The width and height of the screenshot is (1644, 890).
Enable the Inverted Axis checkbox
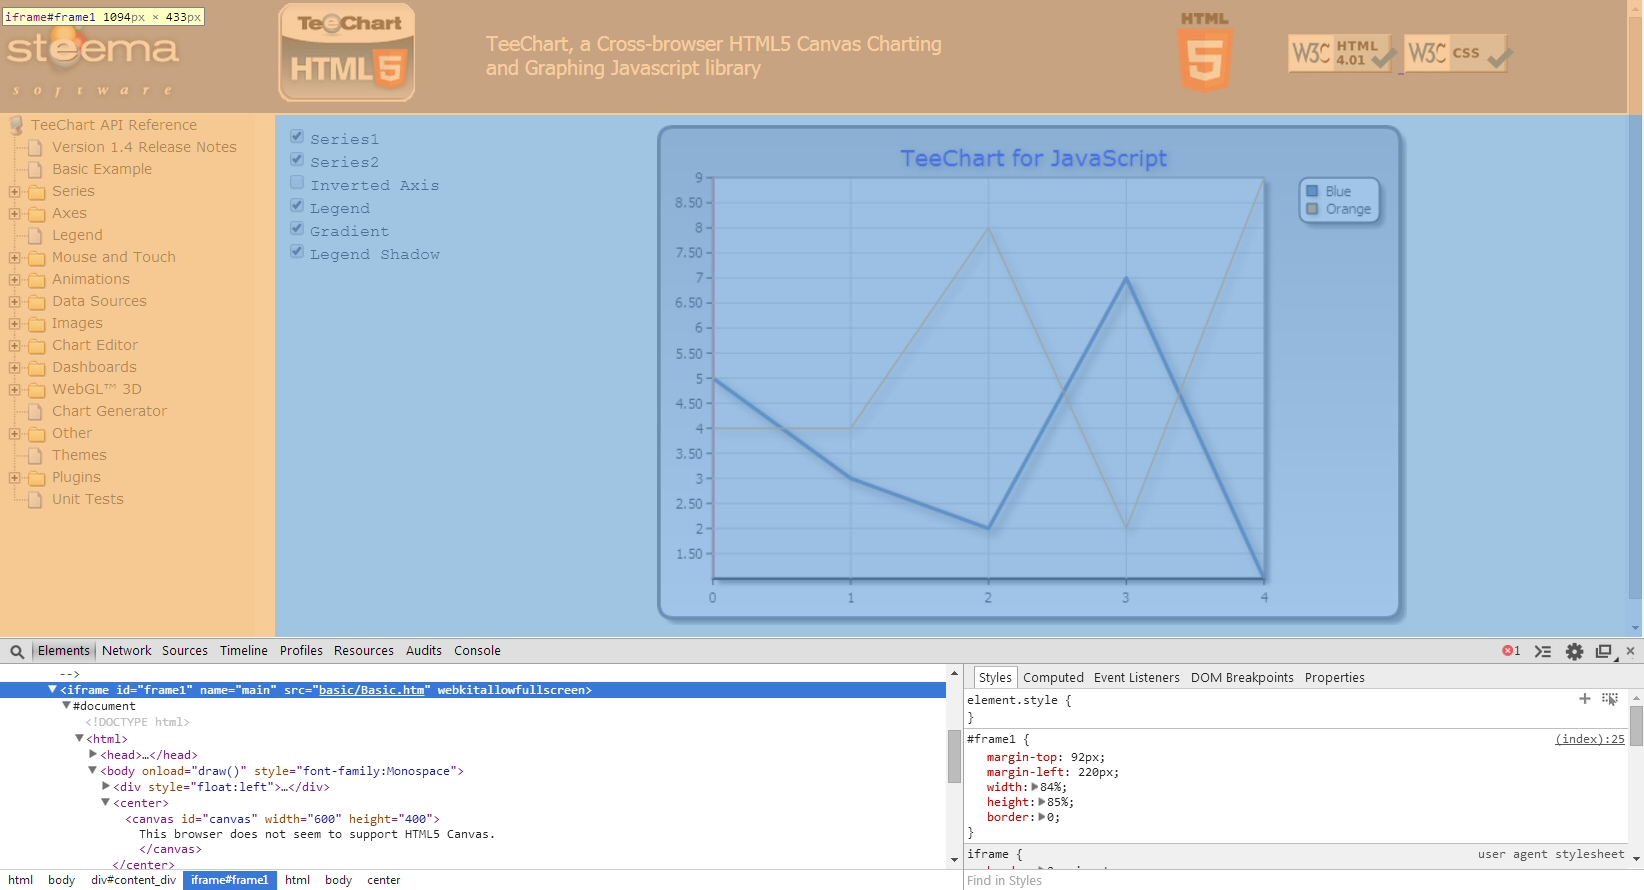click(297, 183)
